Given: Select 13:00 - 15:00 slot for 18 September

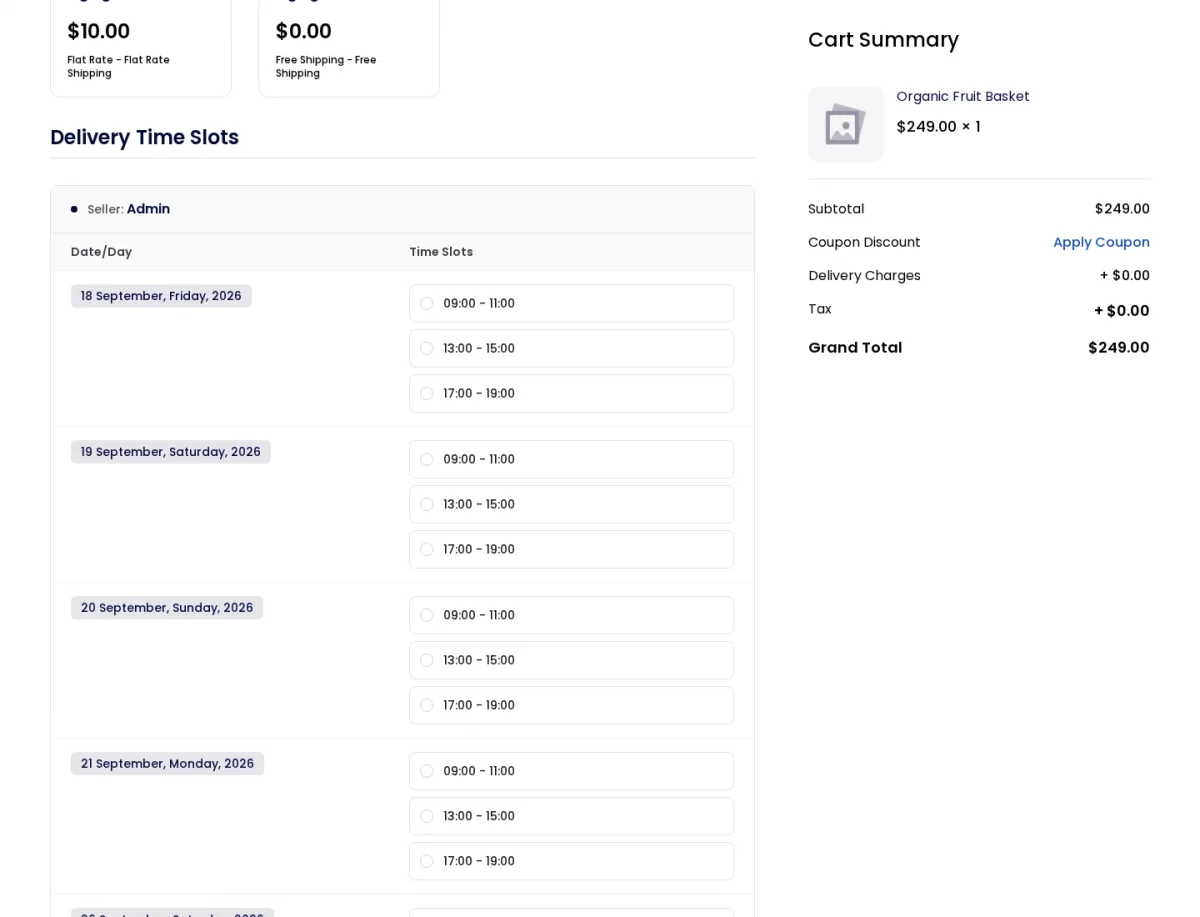Looking at the screenshot, I should point(571,348).
